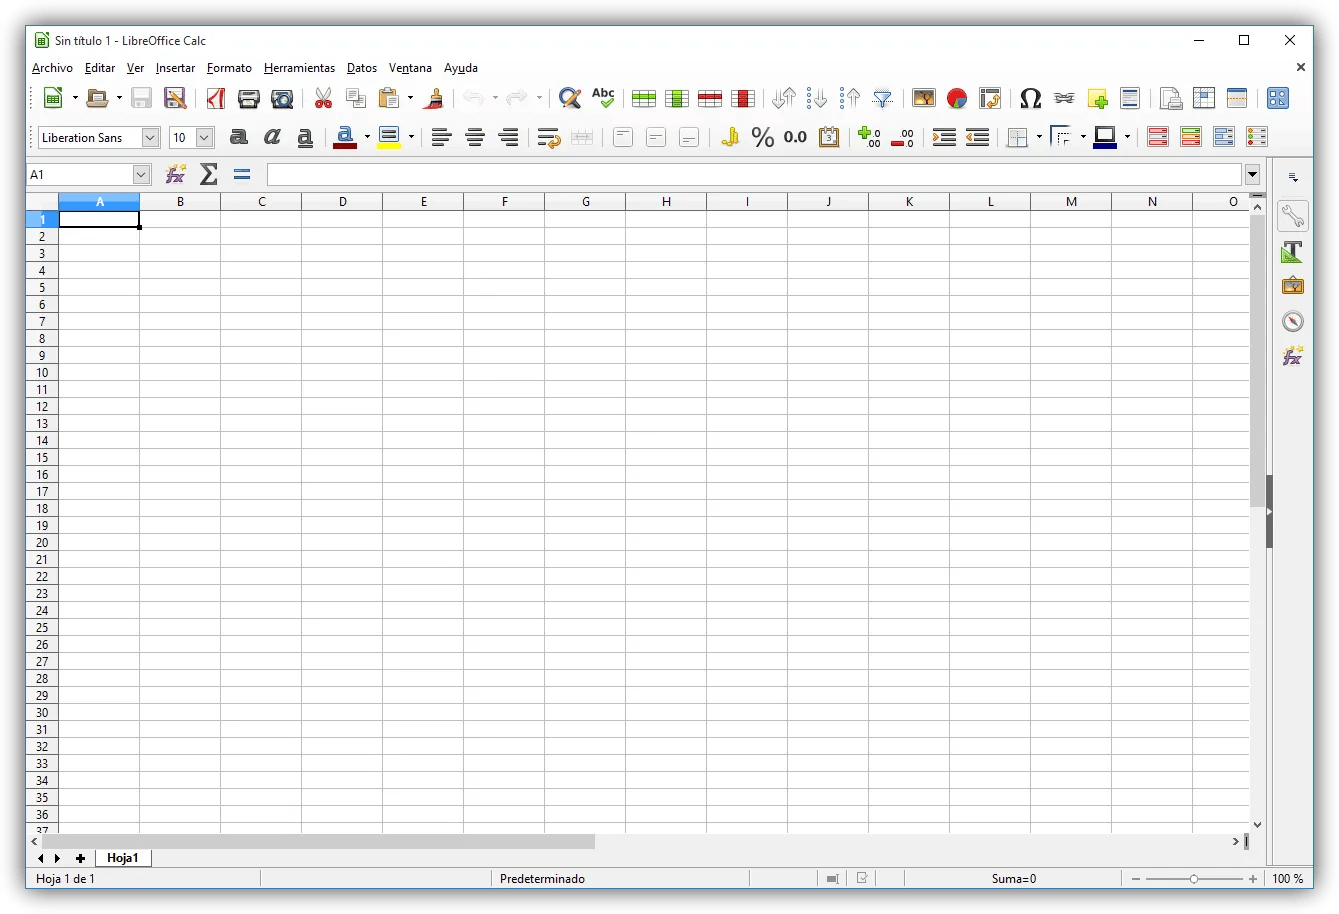Image resolution: width=1339 pixels, height=914 pixels.
Task: Open the Formato menu
Action: 229,68
